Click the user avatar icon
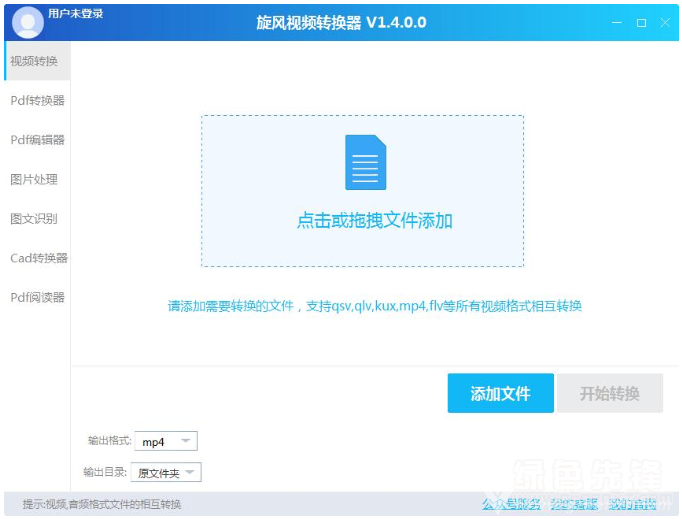Viewport: 682px width, 519px height. click(28, 22)
